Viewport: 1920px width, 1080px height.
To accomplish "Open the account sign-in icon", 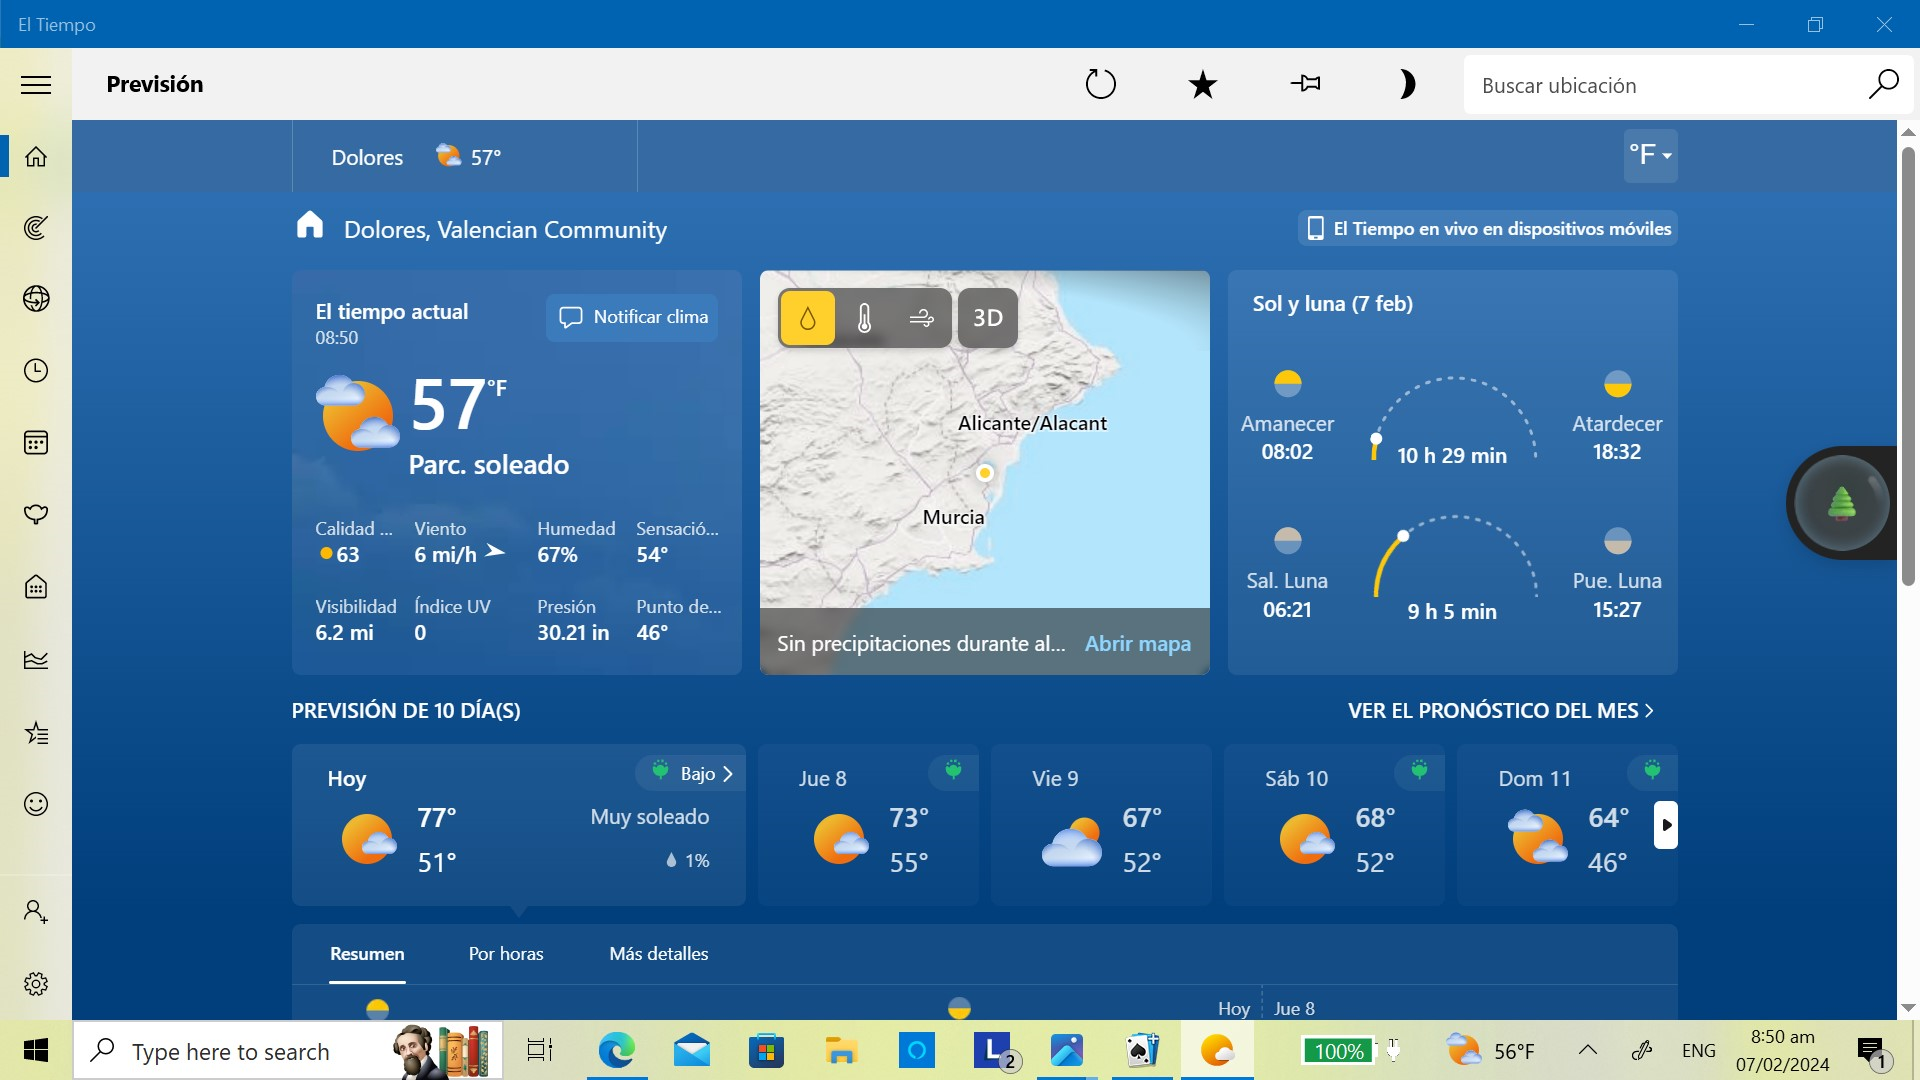I will [36, 912].
